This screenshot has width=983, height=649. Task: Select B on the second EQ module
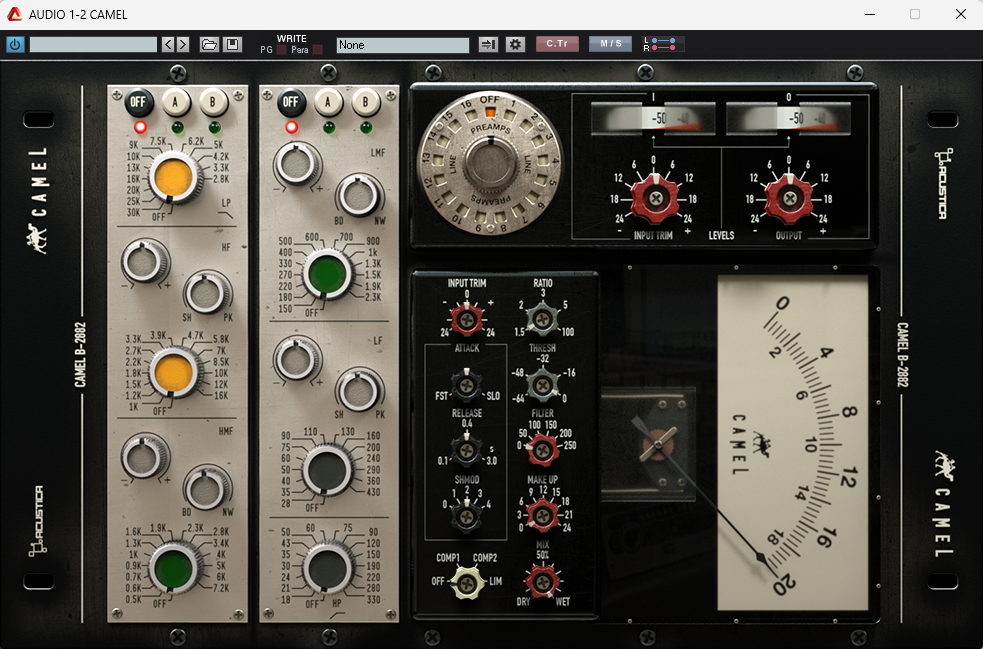pos(365,102)
